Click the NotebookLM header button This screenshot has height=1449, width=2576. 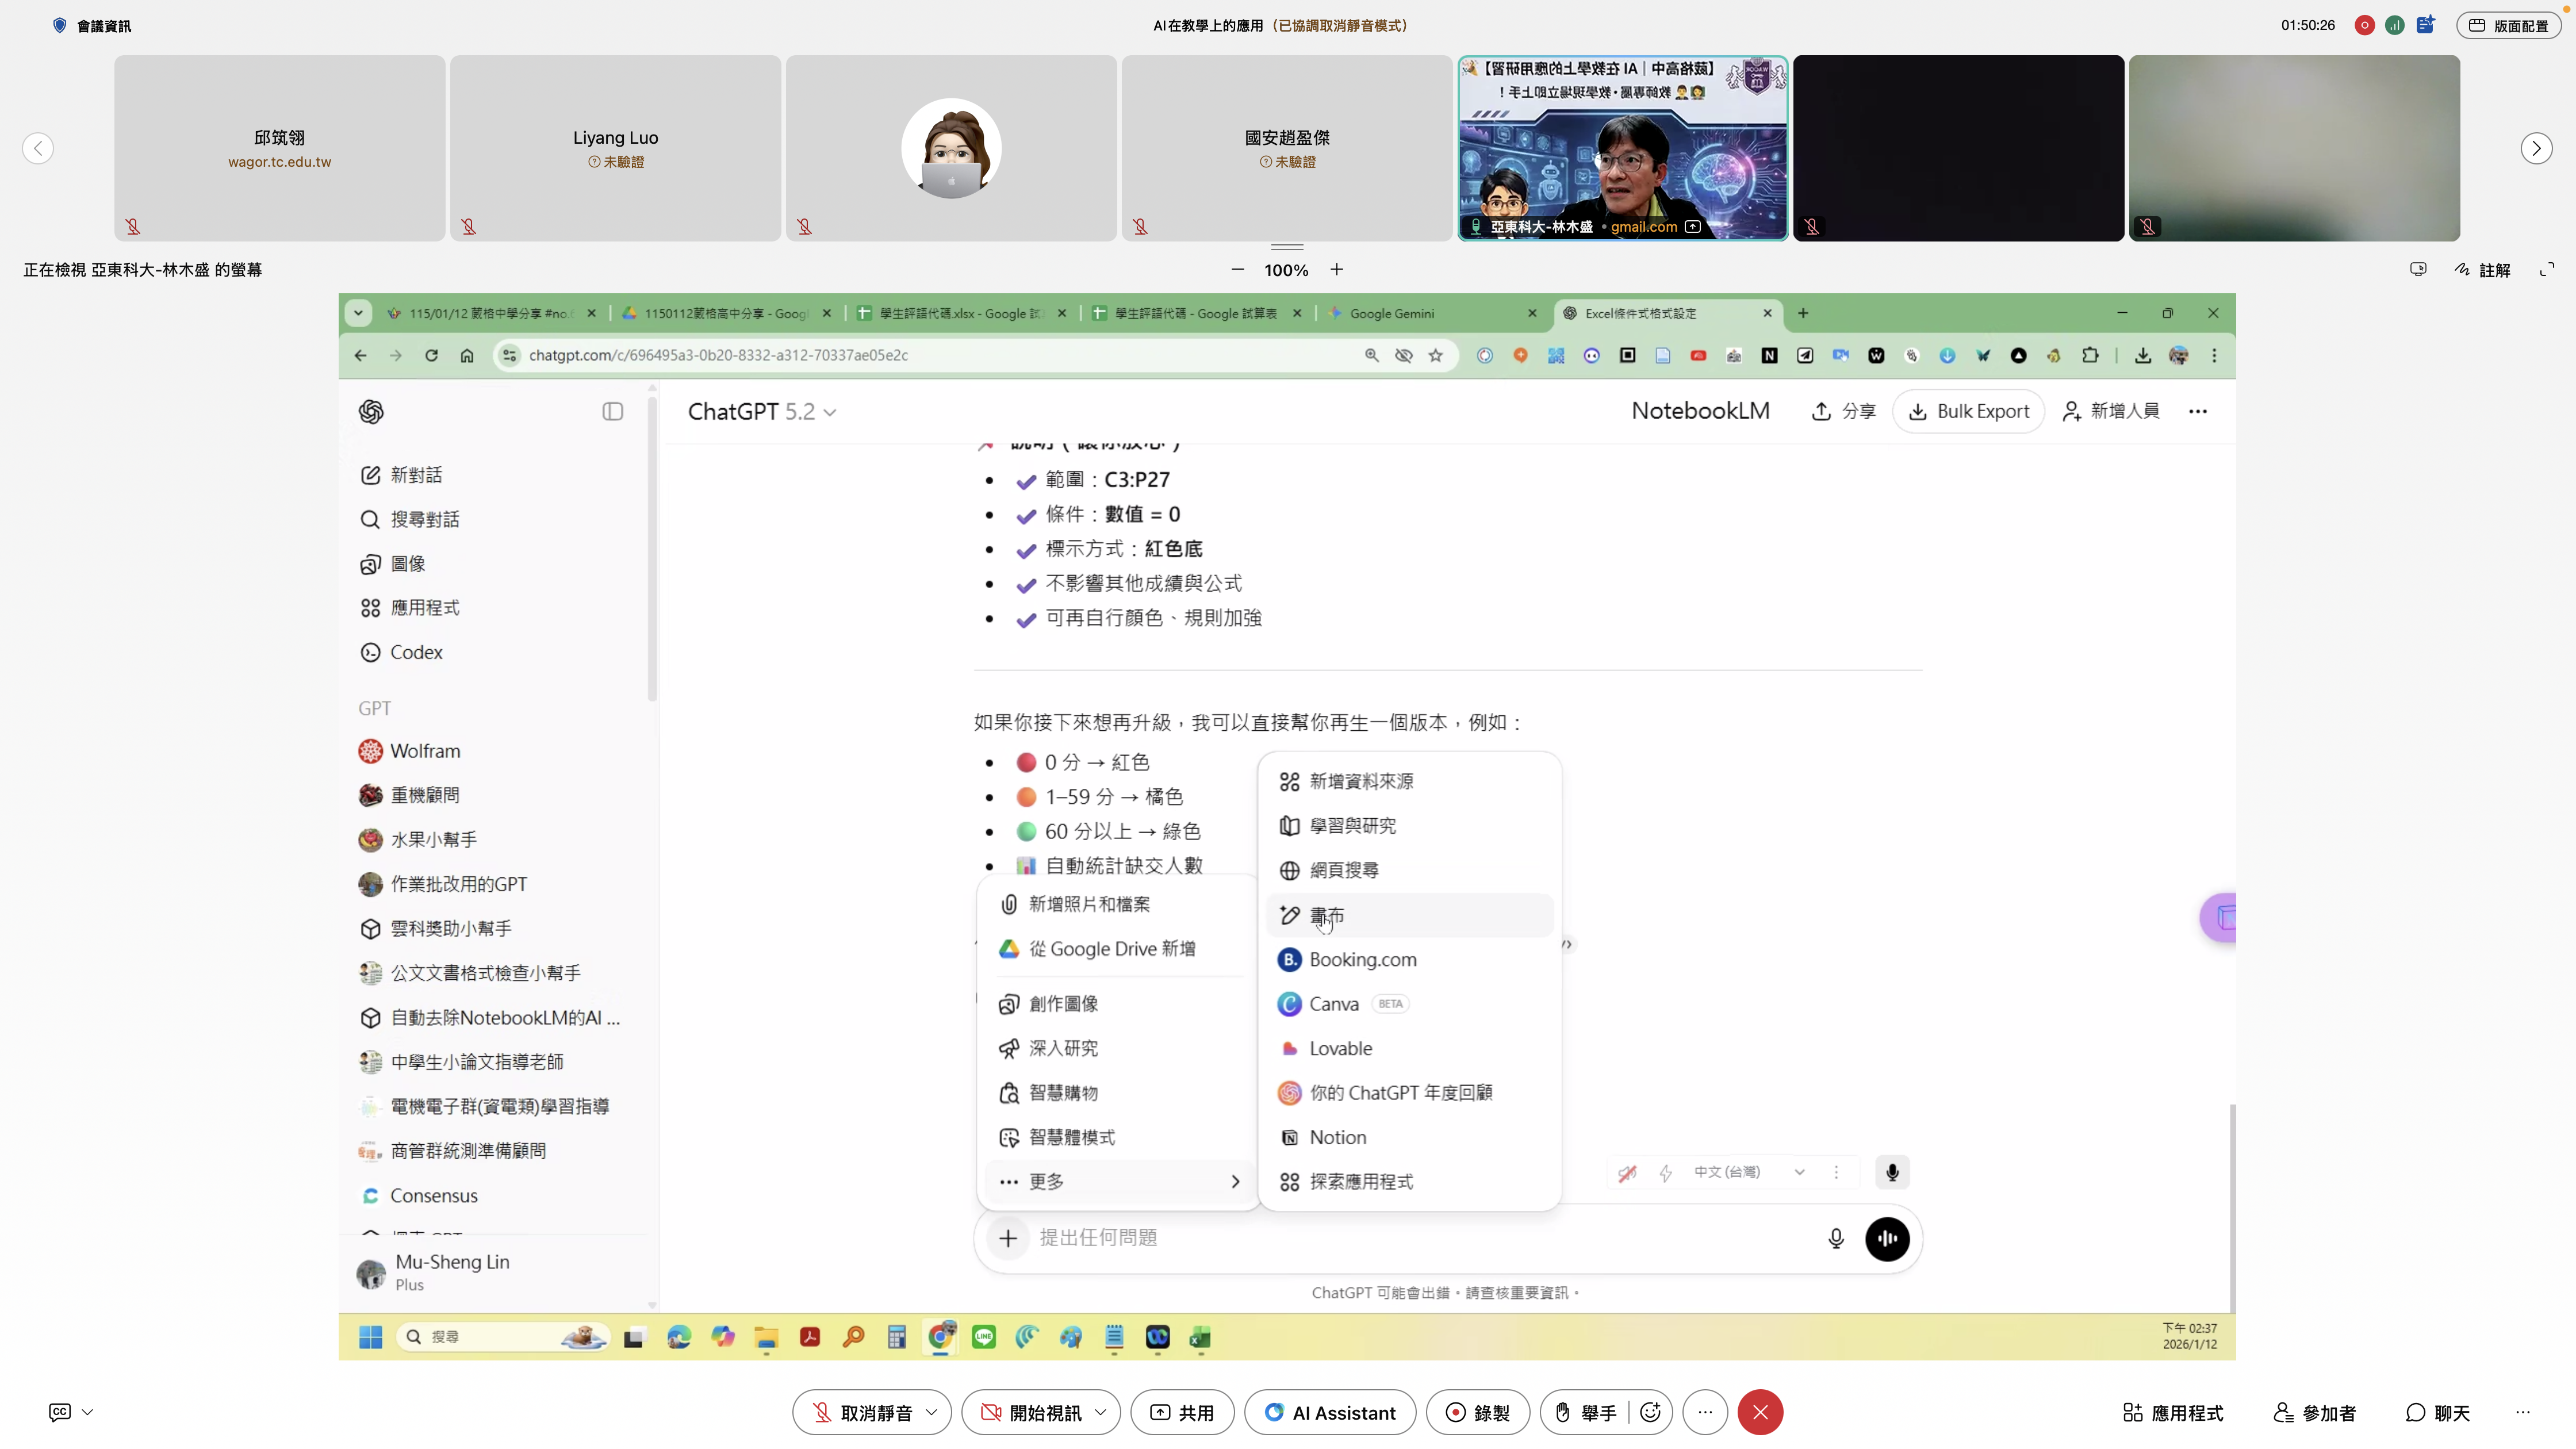[1700, 411]
